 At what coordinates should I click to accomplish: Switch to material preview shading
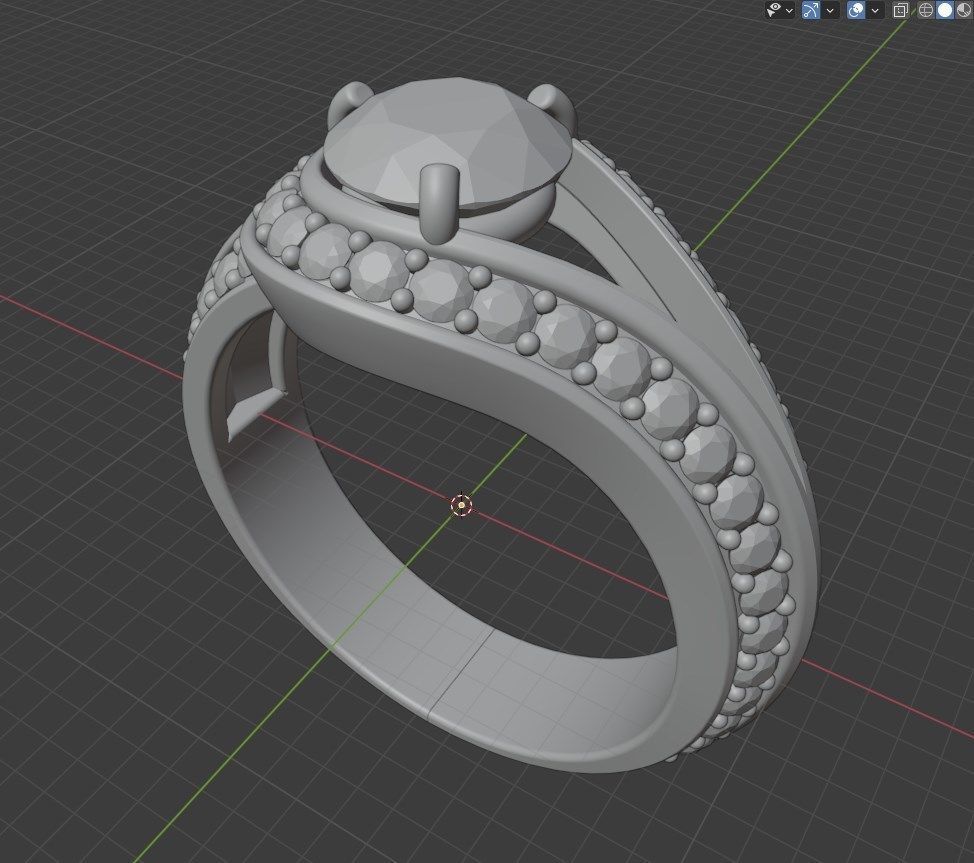pyautogui.click(x=964, y=10)
